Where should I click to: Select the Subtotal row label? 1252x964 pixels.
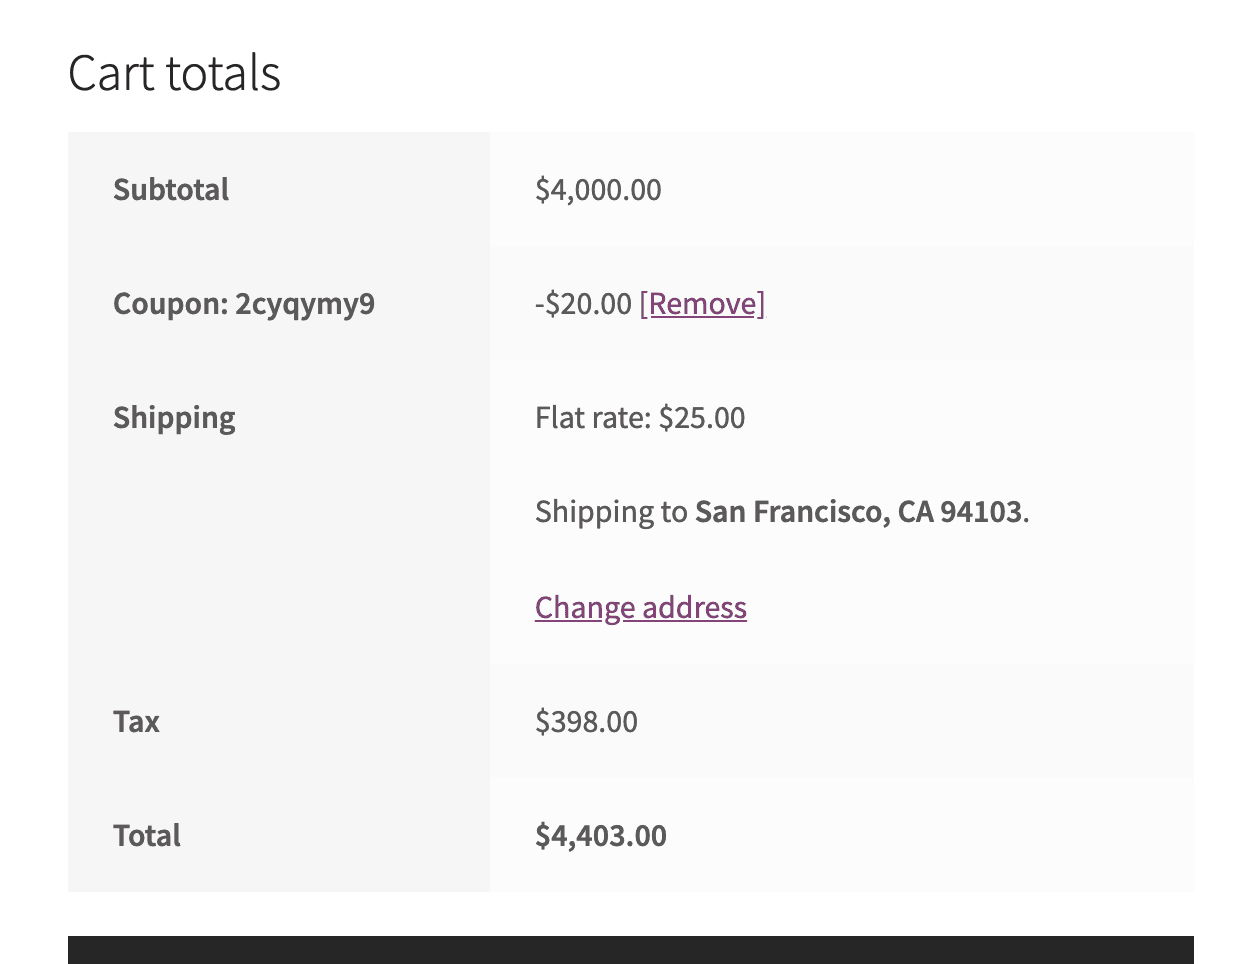tap(171, 190)
